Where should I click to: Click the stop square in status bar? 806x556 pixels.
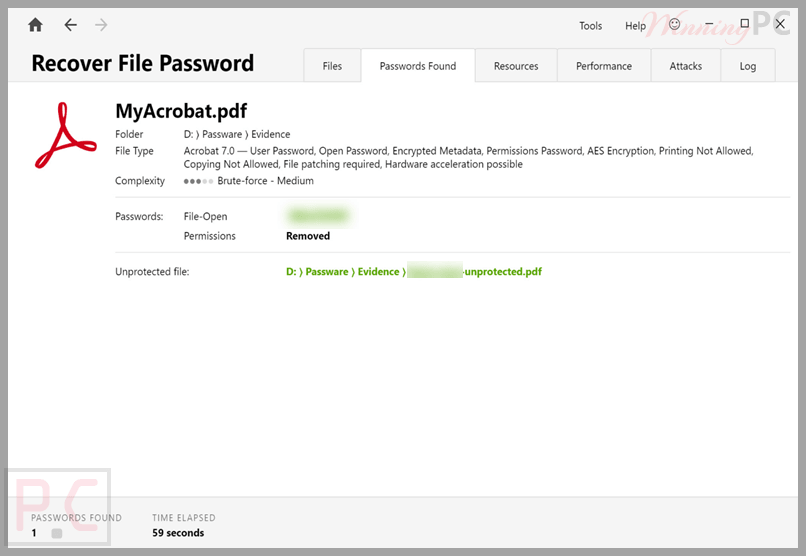(x=57, y=533)
